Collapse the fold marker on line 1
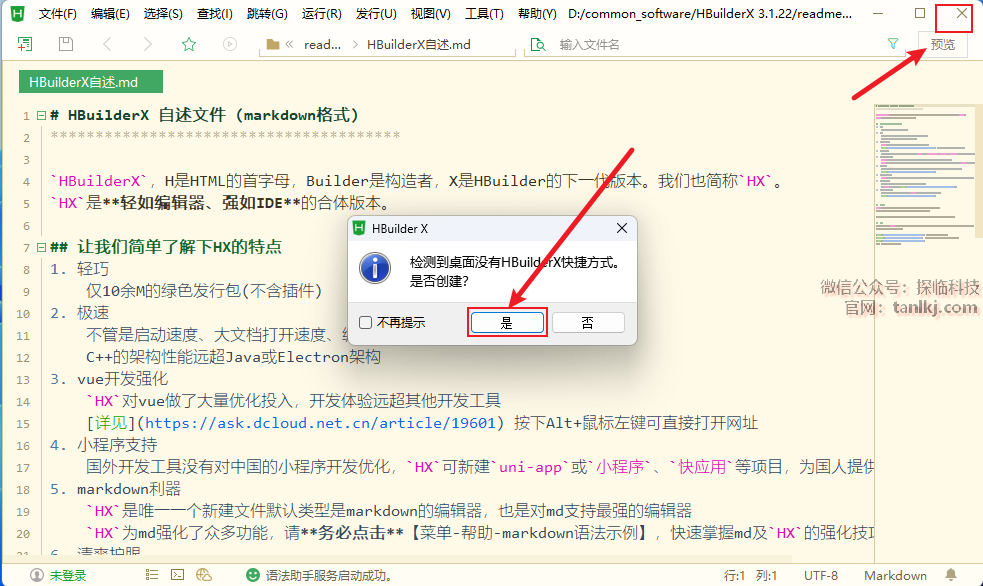 (x=41, y=115)
